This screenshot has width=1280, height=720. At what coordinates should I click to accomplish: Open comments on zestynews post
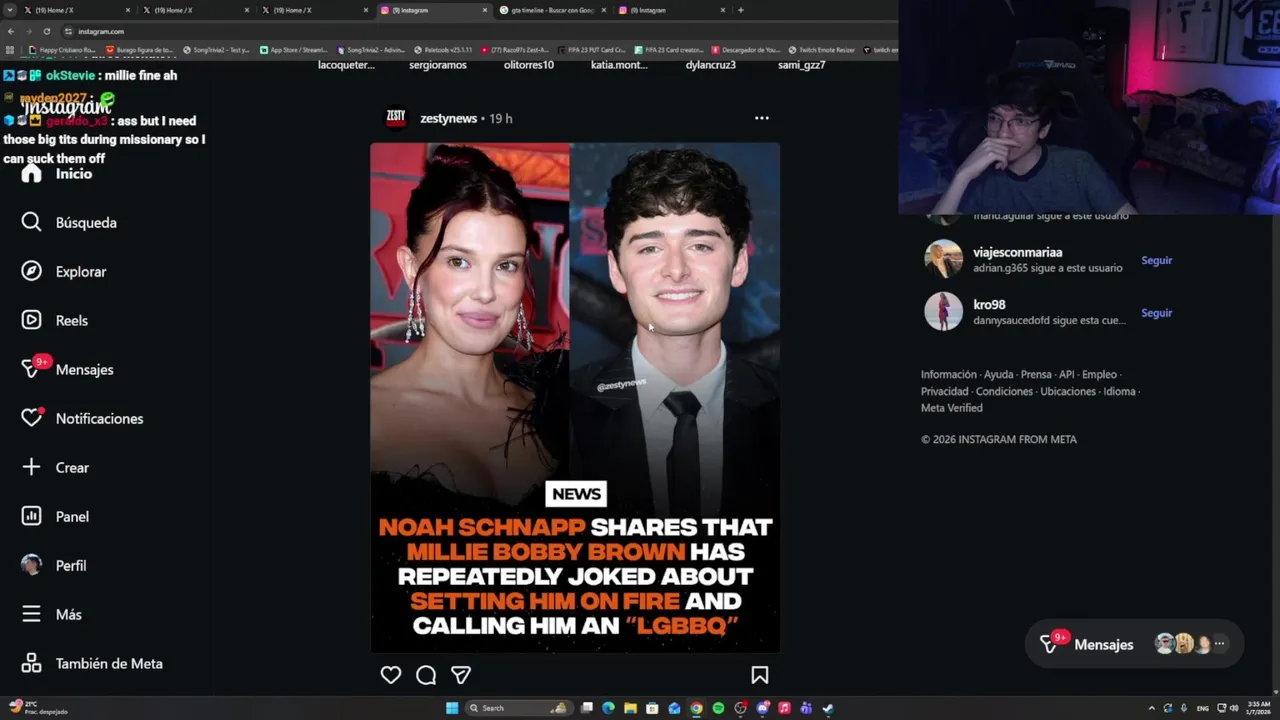tap(426, 675)
